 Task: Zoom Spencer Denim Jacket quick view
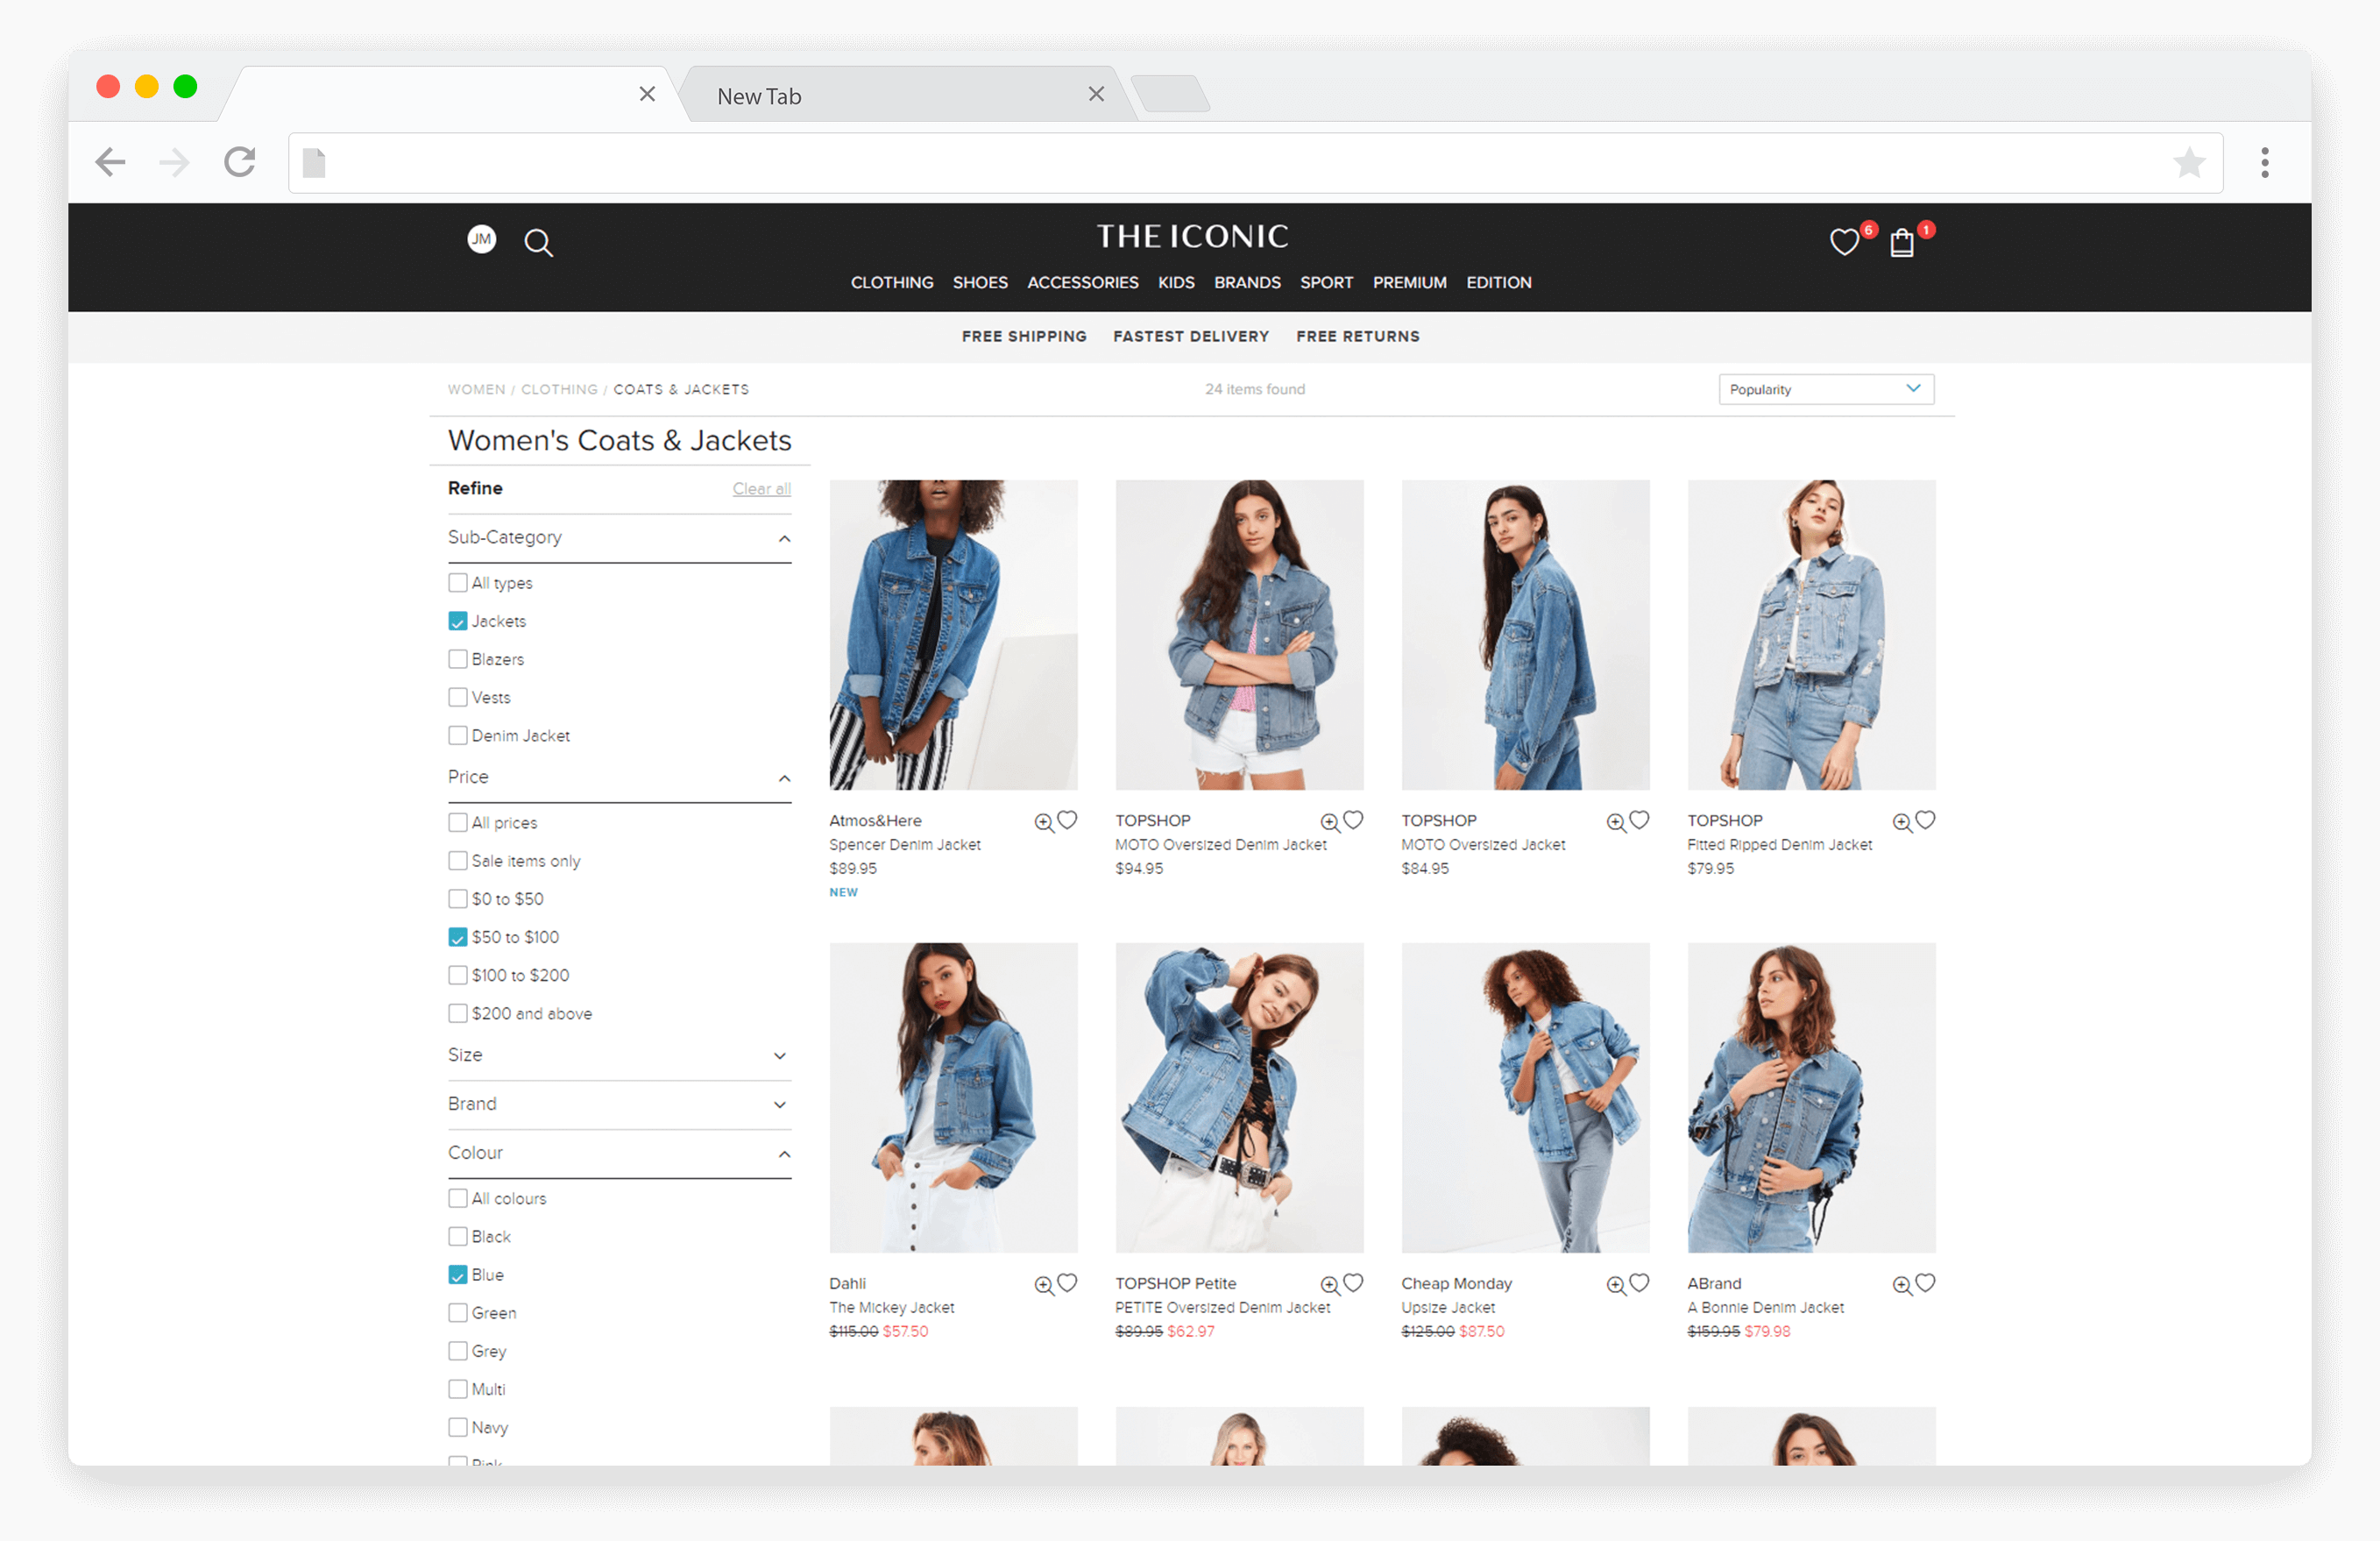pos(1044,822)
